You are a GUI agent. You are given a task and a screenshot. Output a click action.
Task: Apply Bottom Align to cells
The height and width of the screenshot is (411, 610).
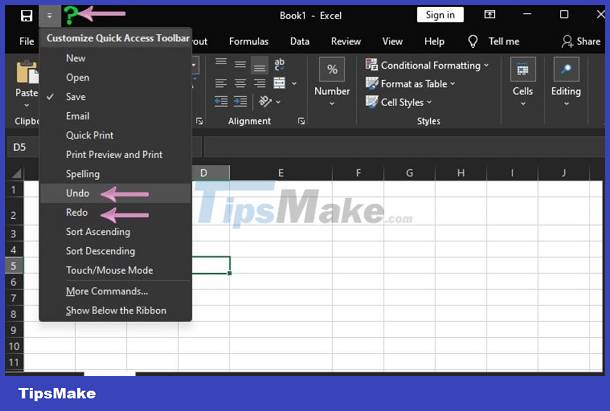click(259, 65)
